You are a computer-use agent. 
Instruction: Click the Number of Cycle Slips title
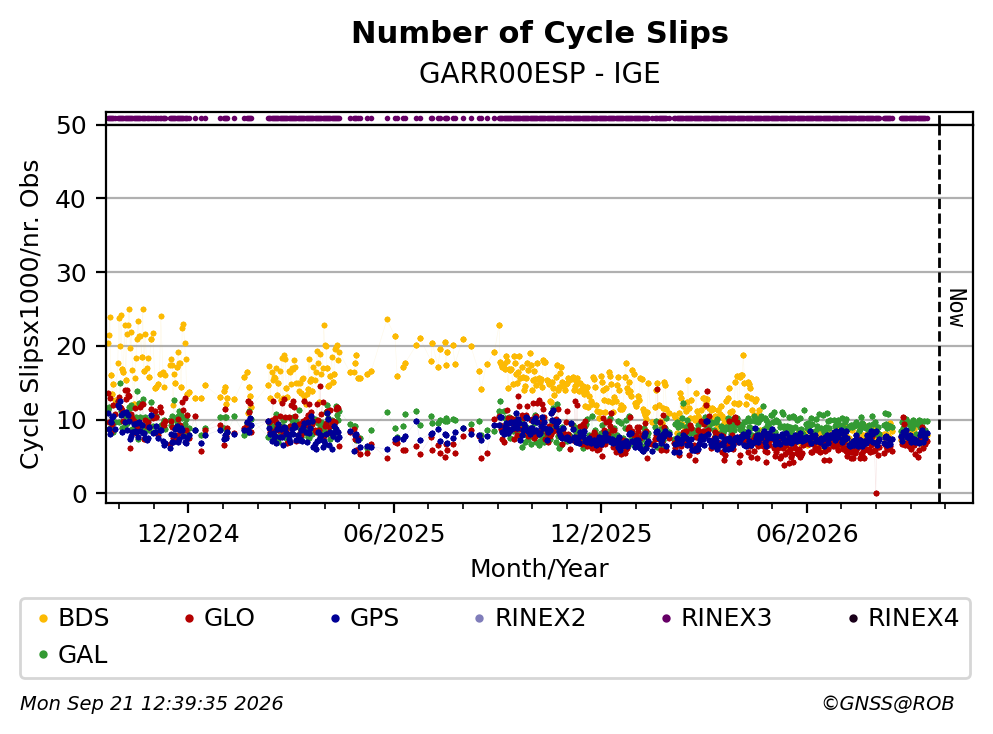pos(540,33)
